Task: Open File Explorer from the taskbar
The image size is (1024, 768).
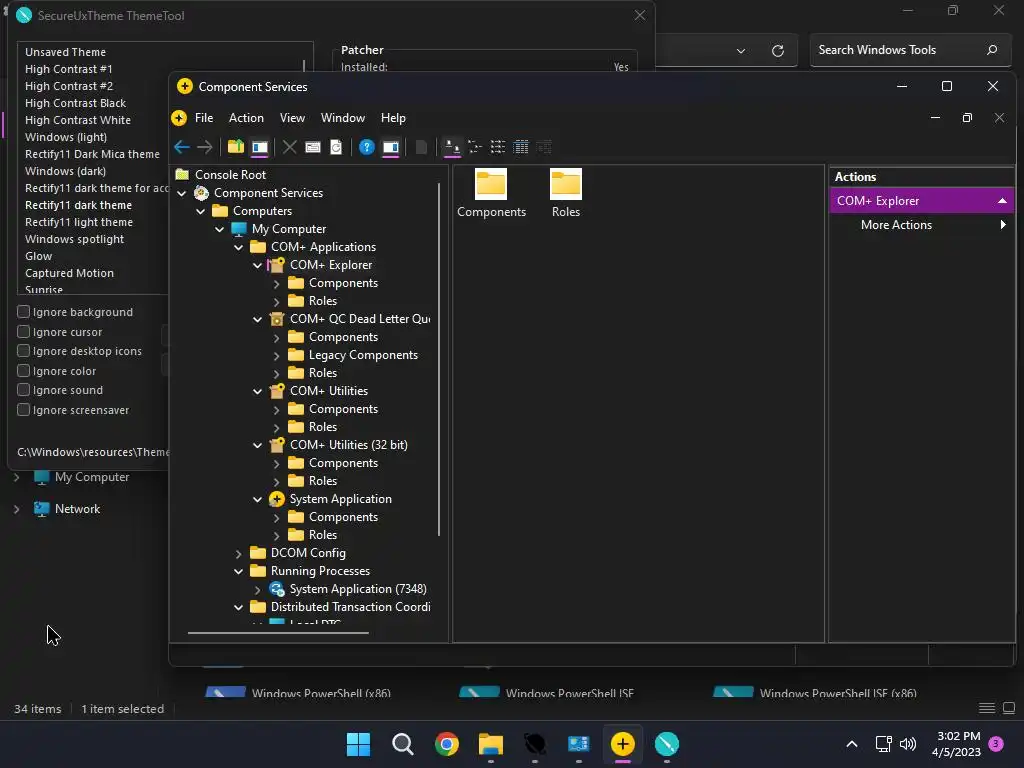Action: 490,744
